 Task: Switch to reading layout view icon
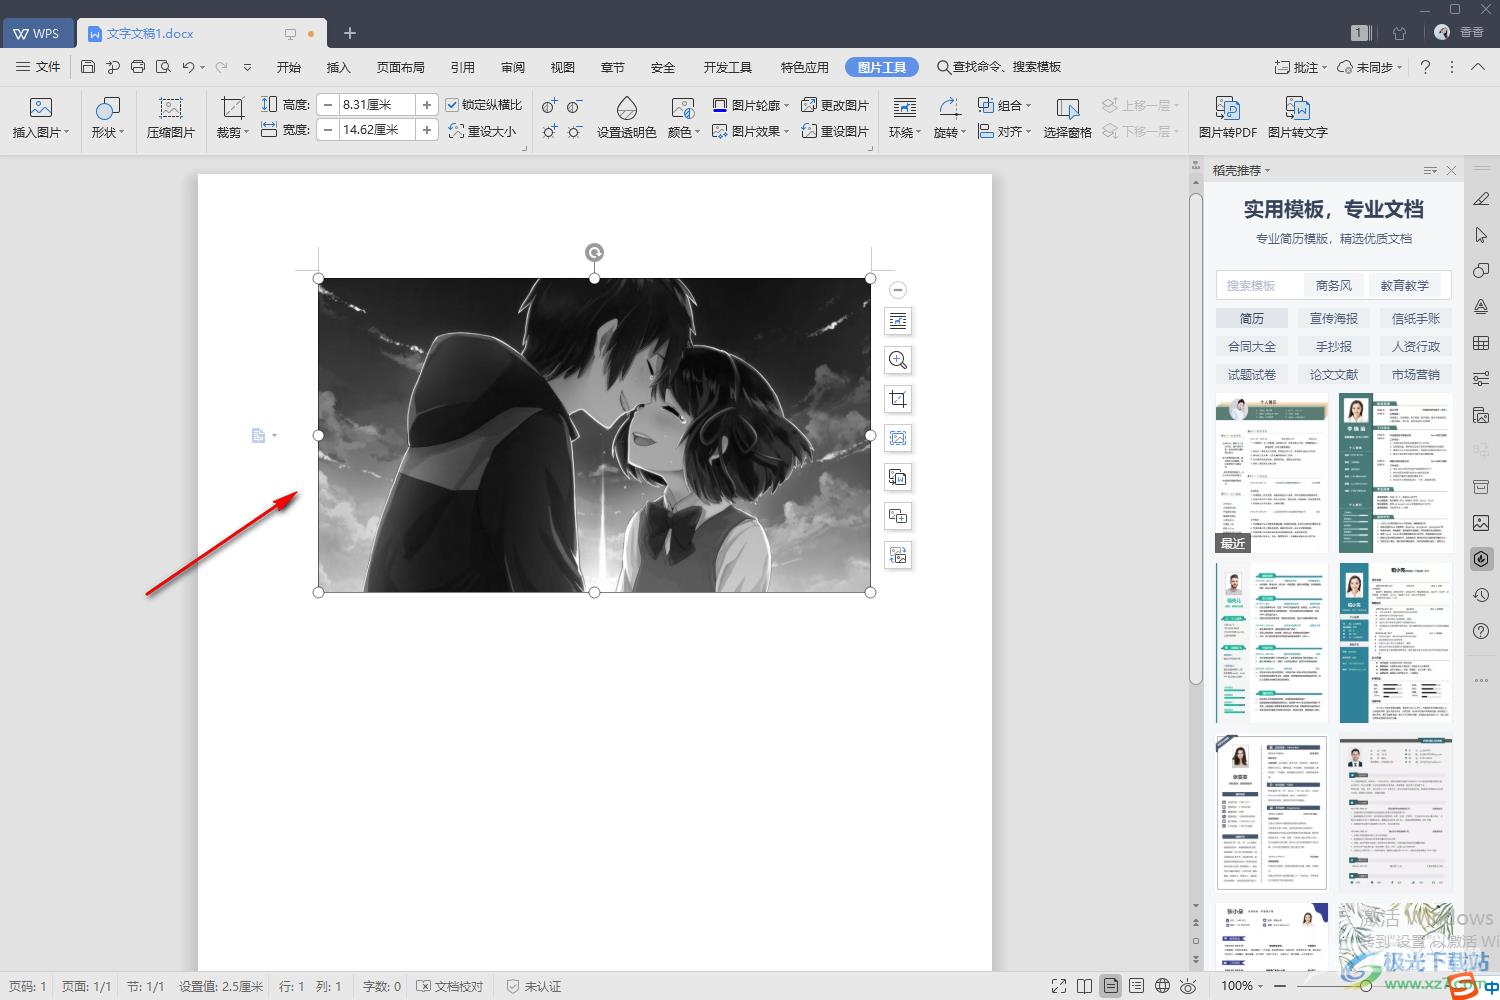click(x=1085, y=986)
